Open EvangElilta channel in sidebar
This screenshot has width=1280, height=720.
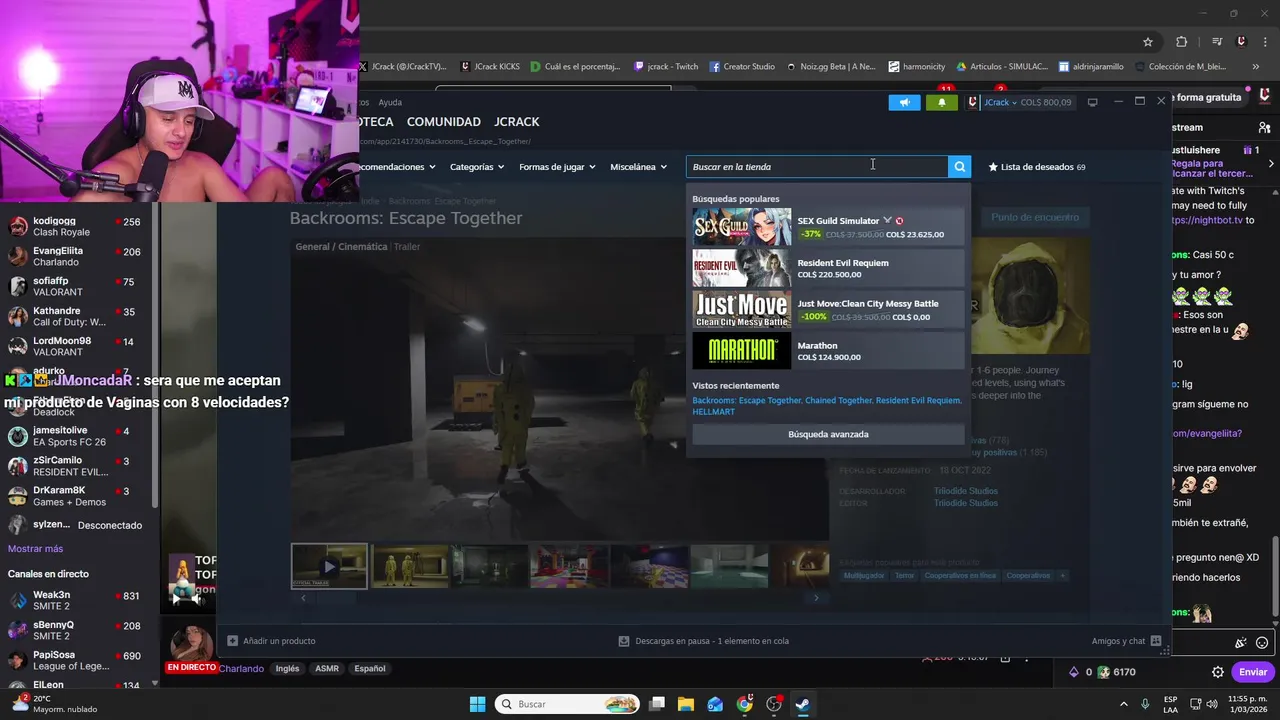[75, 256]
